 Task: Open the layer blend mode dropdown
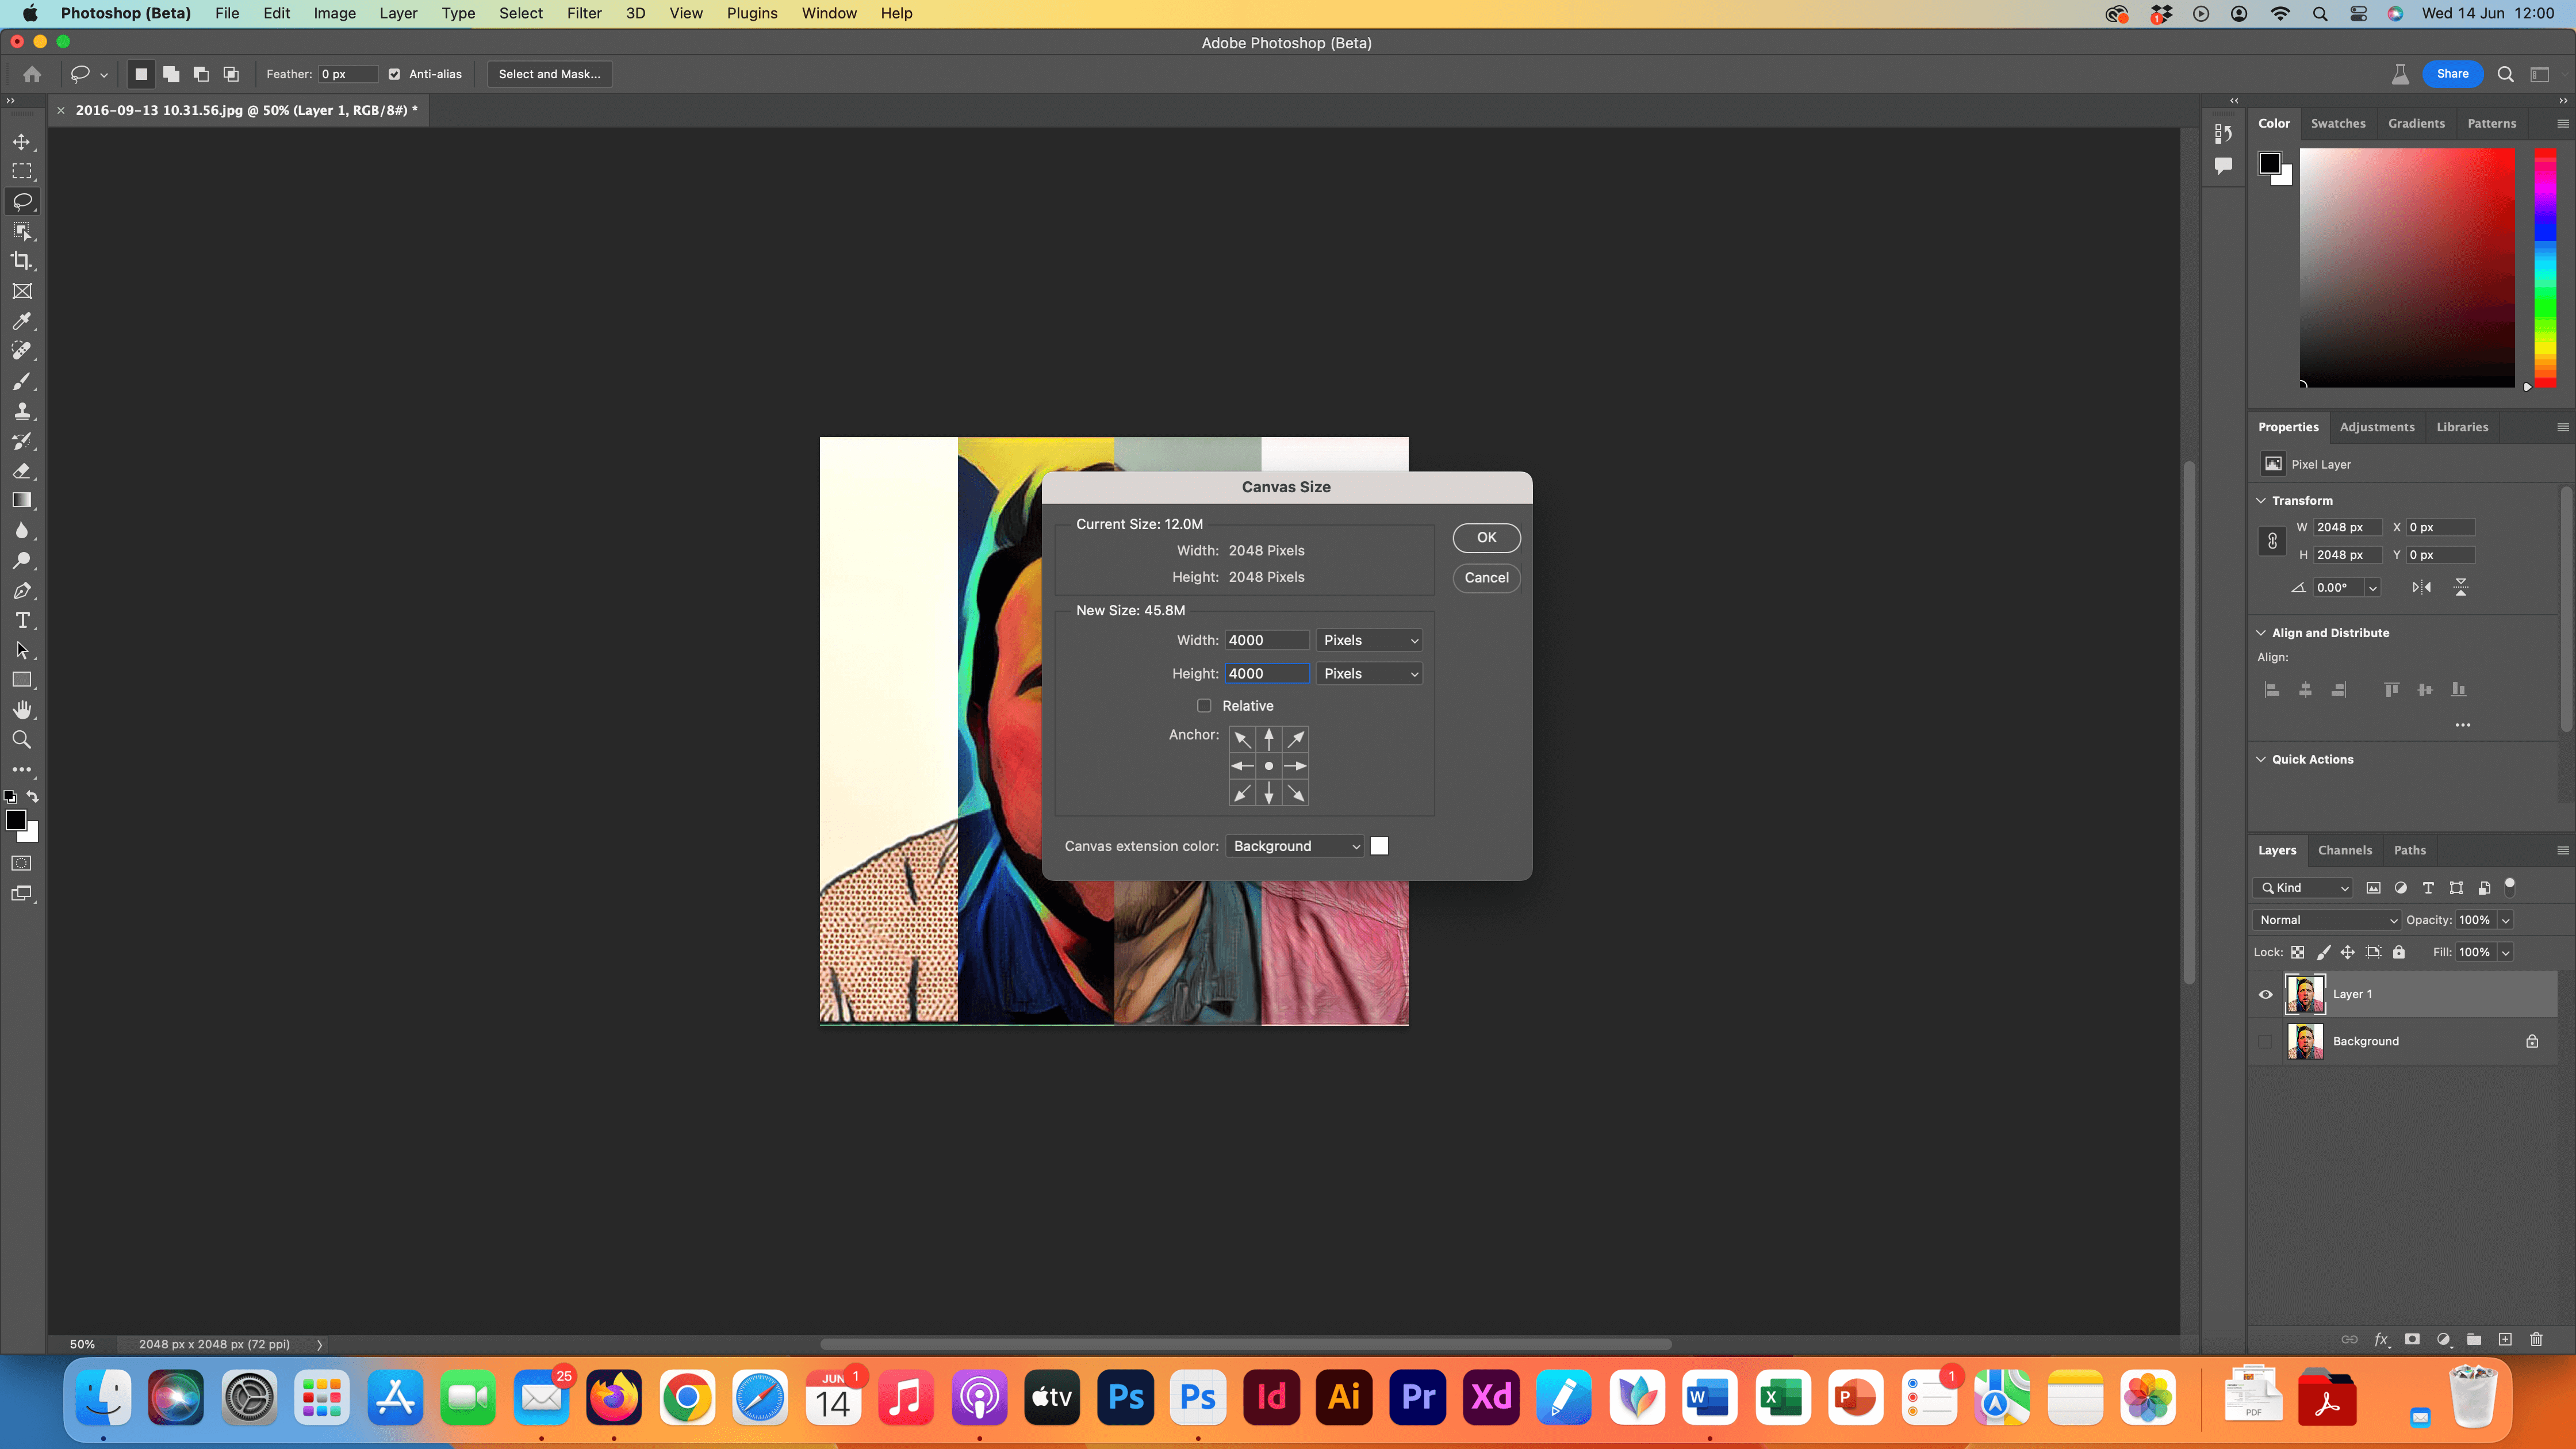click(x=2327, y=921)
